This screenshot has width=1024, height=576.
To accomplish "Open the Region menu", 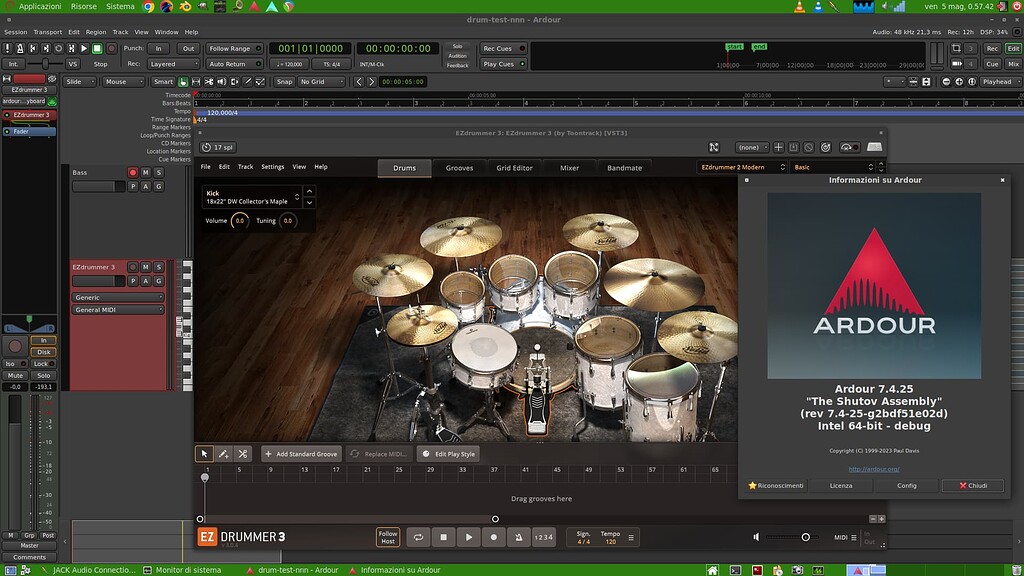I will (95, 32).
